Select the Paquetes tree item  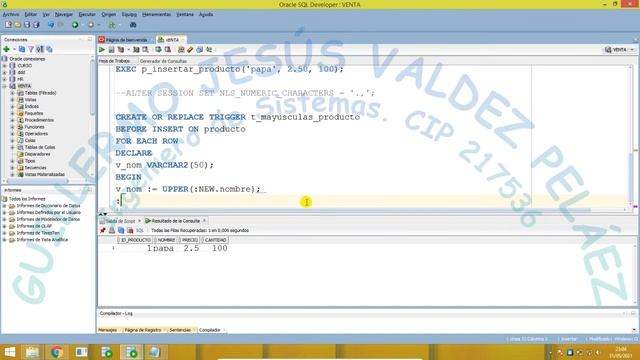tap(33, 113)
